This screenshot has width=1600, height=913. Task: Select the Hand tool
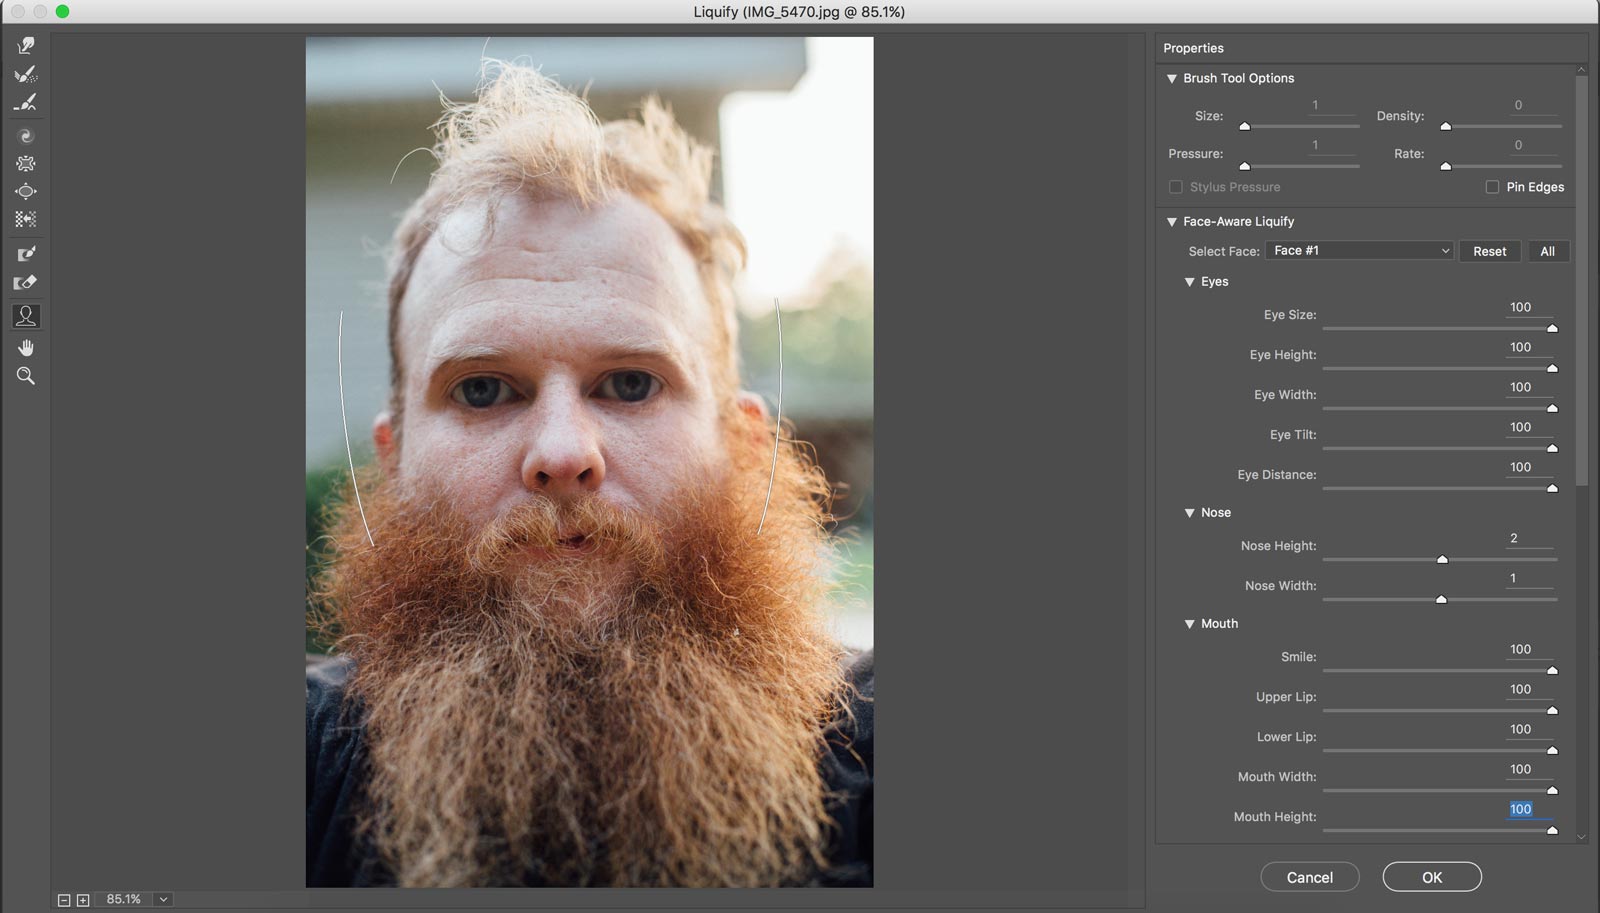click(x=26, y=347)
